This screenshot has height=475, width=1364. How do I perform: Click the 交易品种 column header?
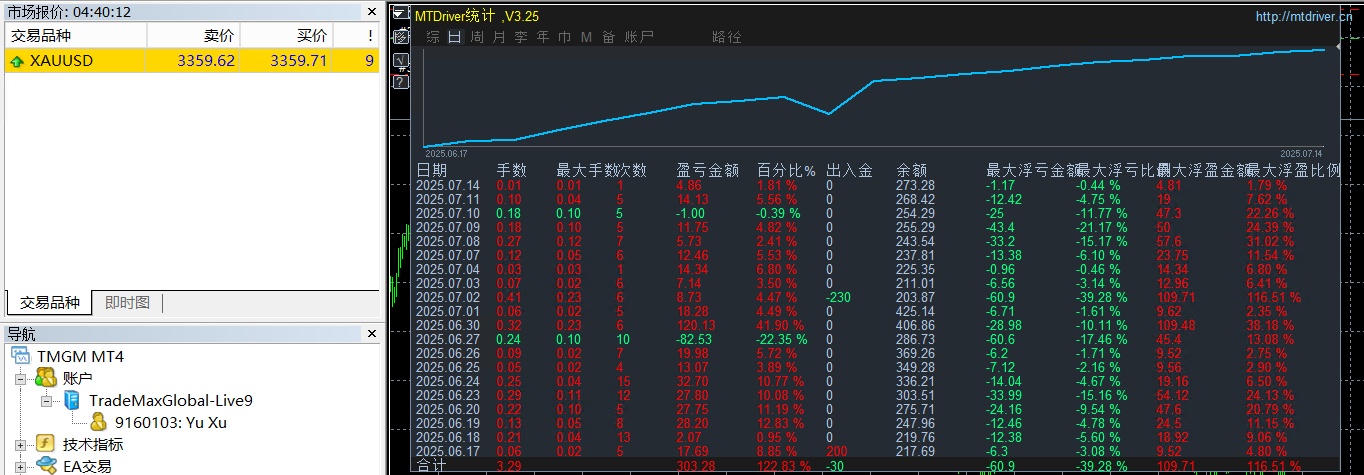tap(75, 35)
